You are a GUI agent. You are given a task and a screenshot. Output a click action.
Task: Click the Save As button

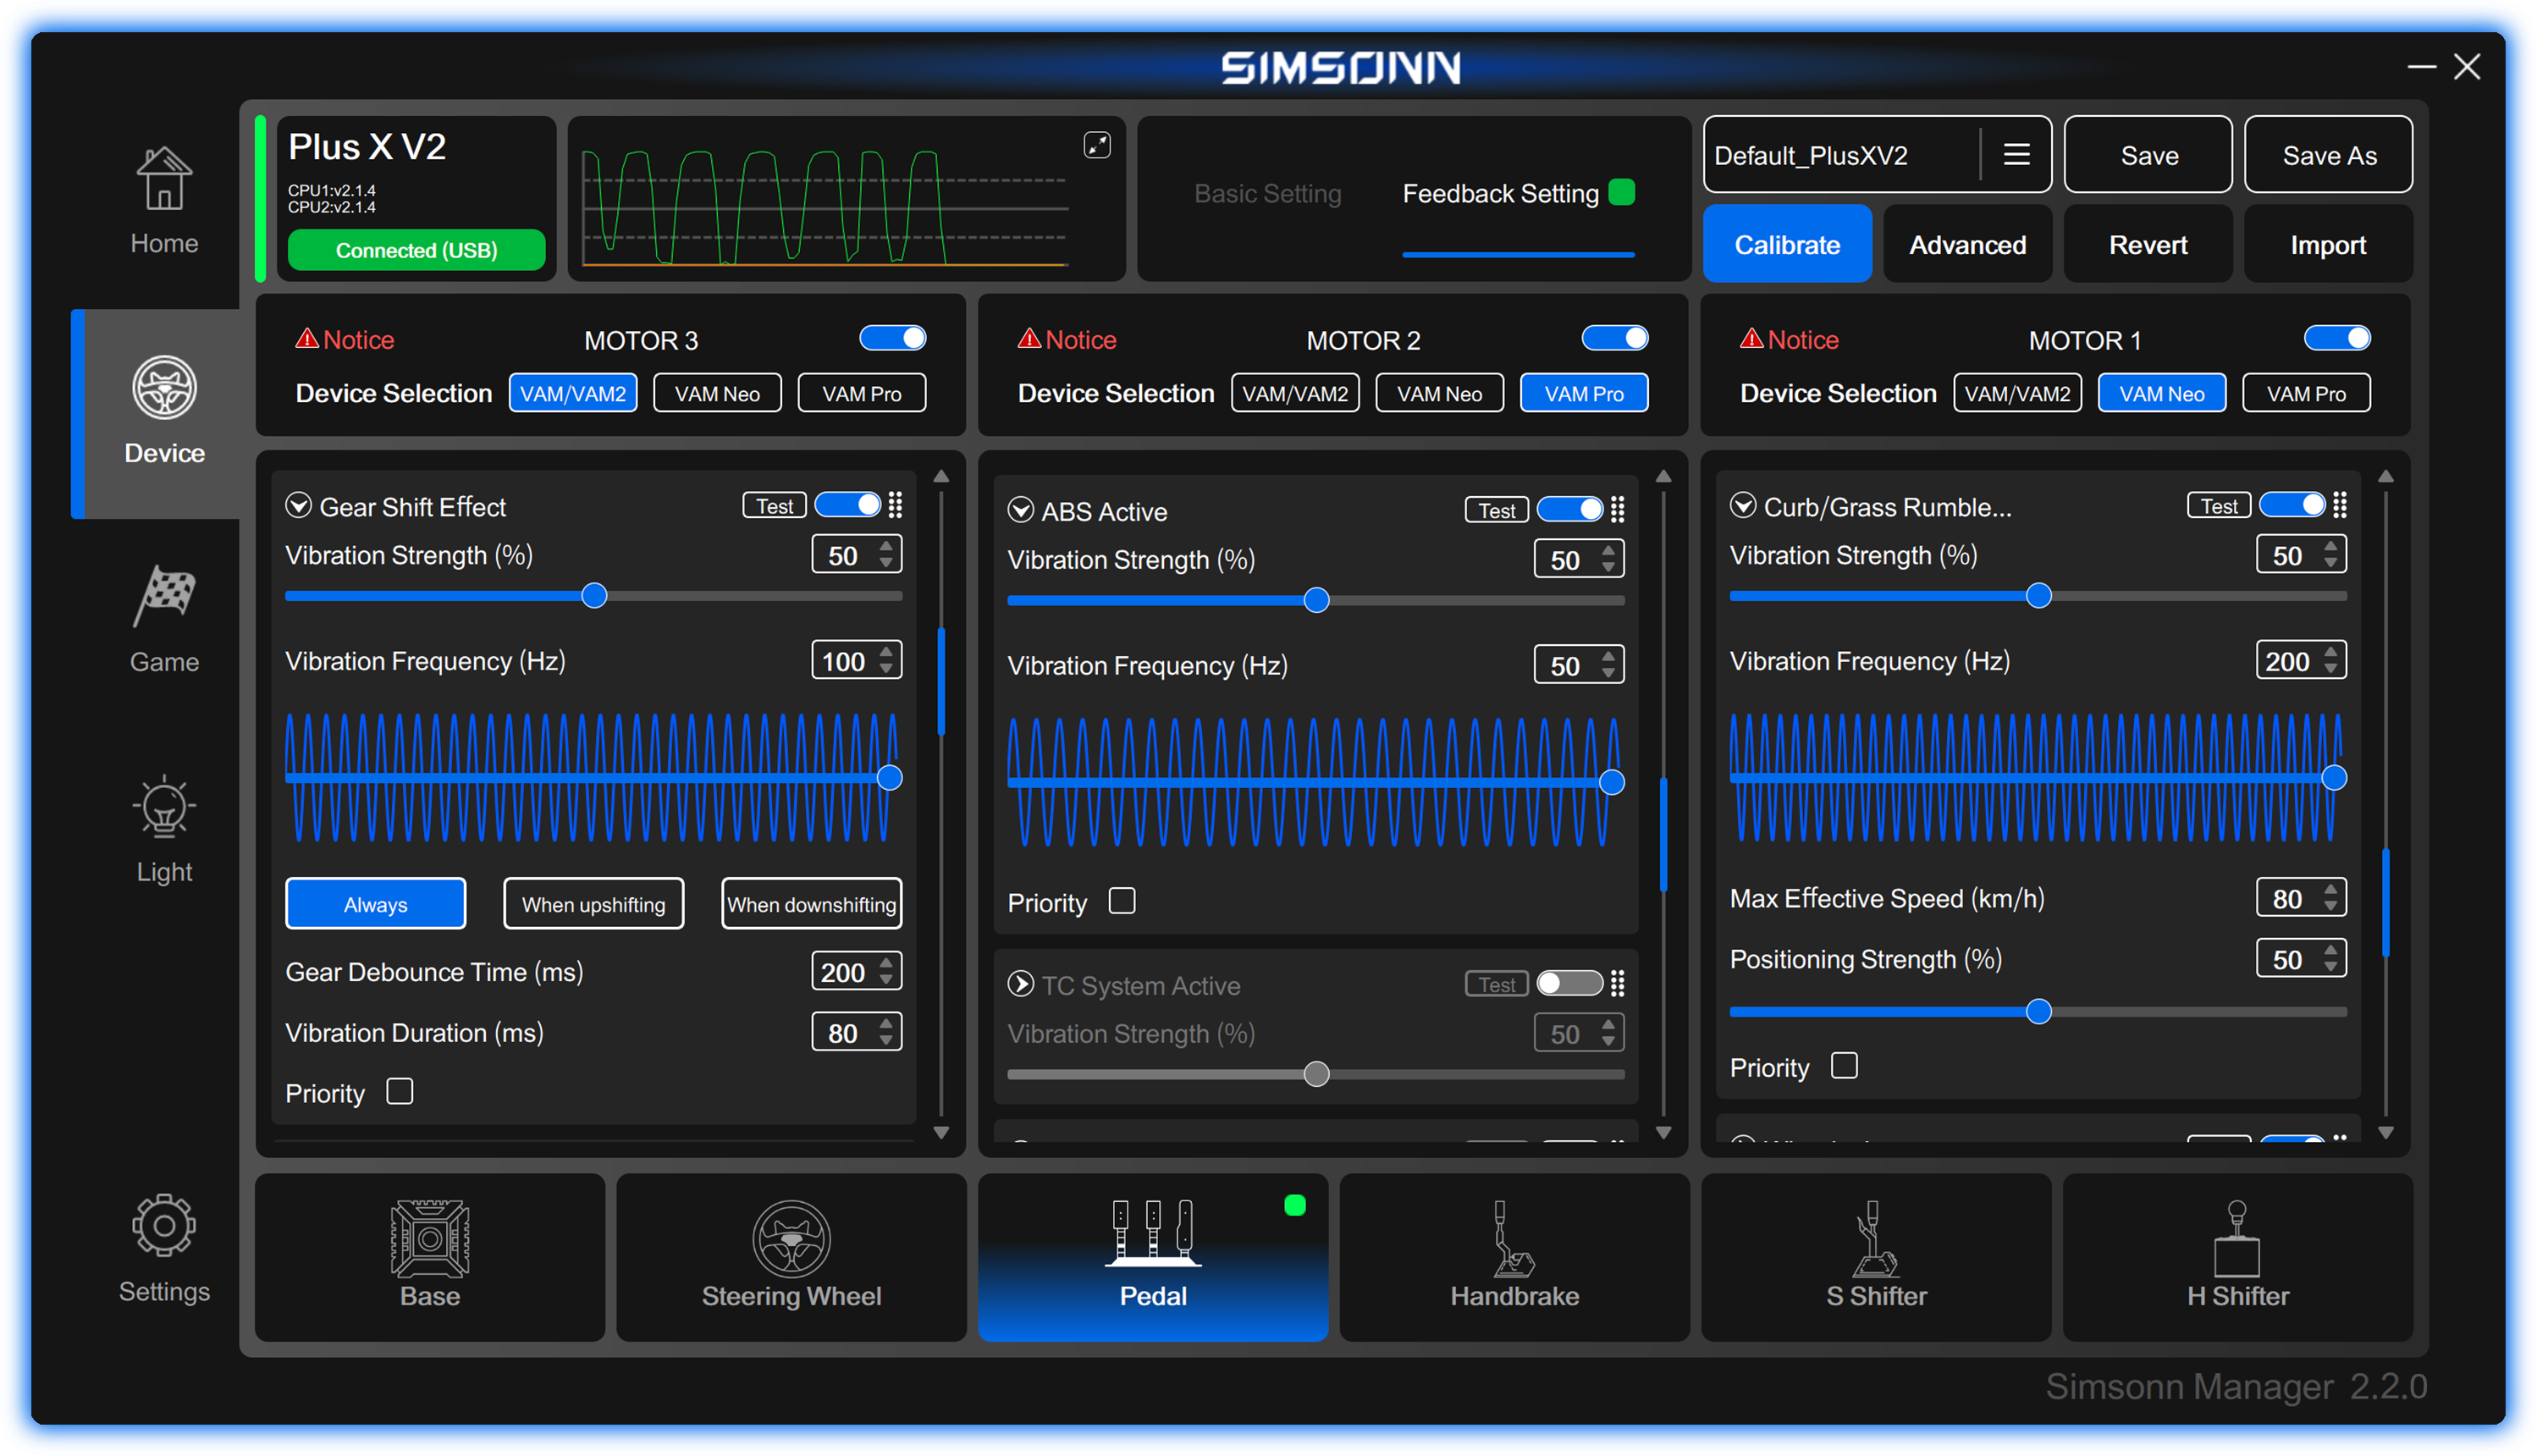click(2328, 155)
